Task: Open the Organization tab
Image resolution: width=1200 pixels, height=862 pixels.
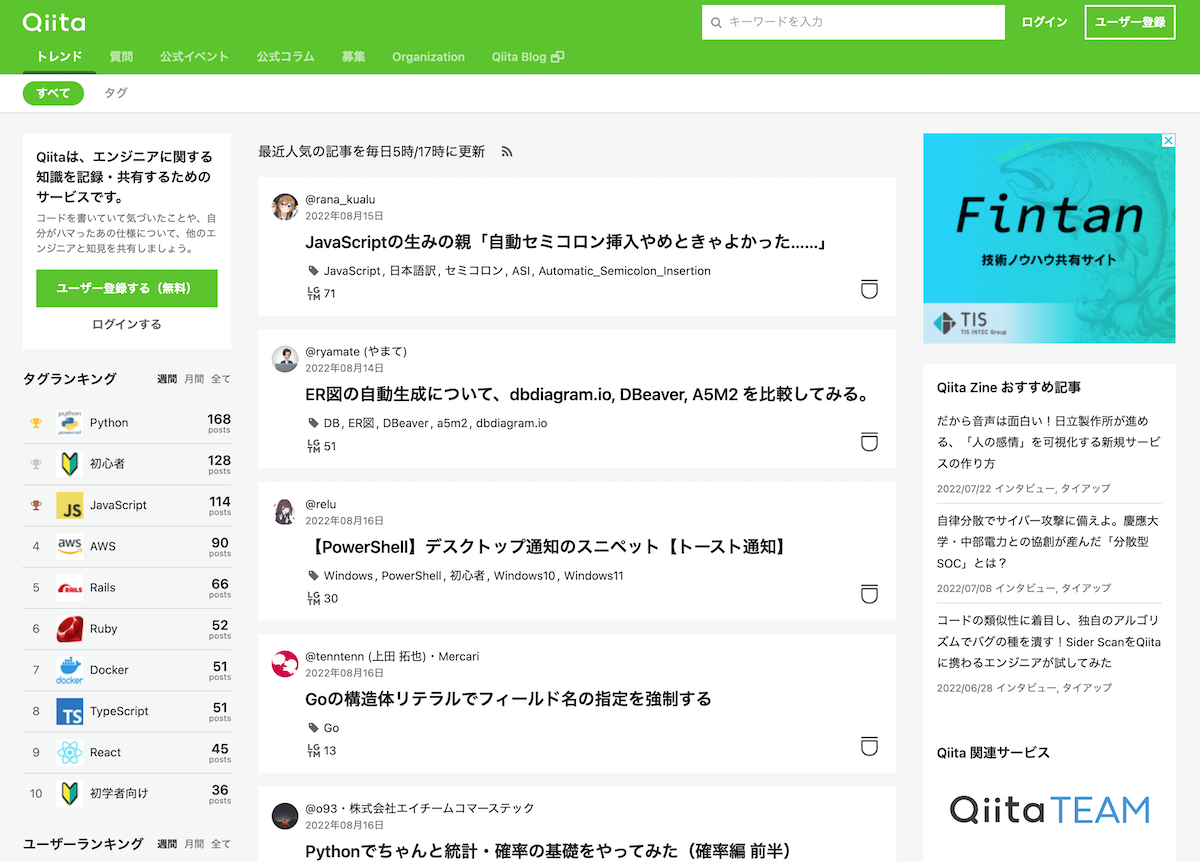Action: 428,57
